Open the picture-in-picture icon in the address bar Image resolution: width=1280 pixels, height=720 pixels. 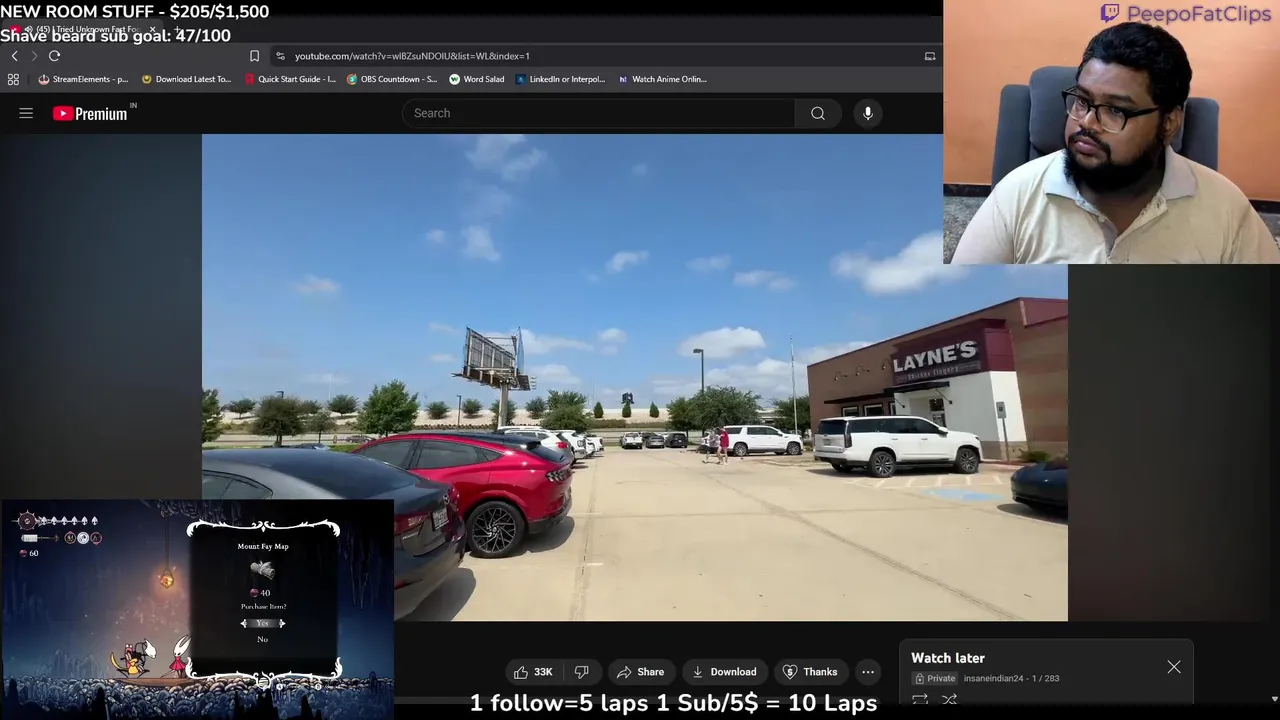(x=930, y=56)
